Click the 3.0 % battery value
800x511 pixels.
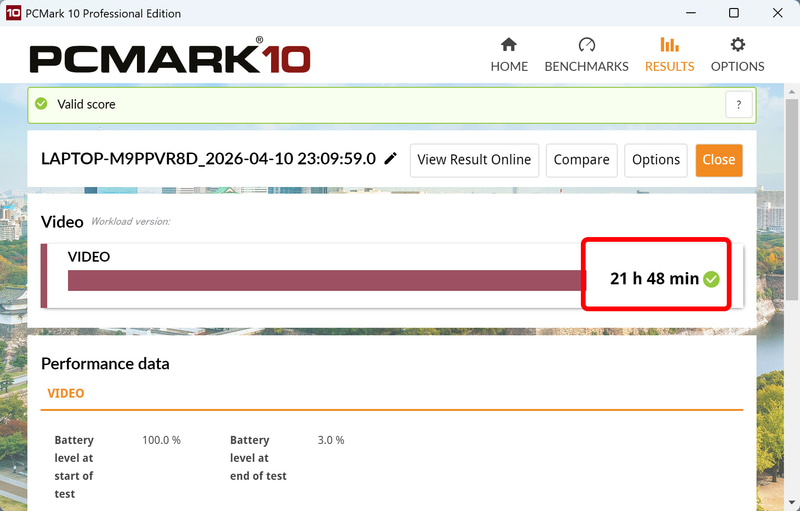(331, 440)
